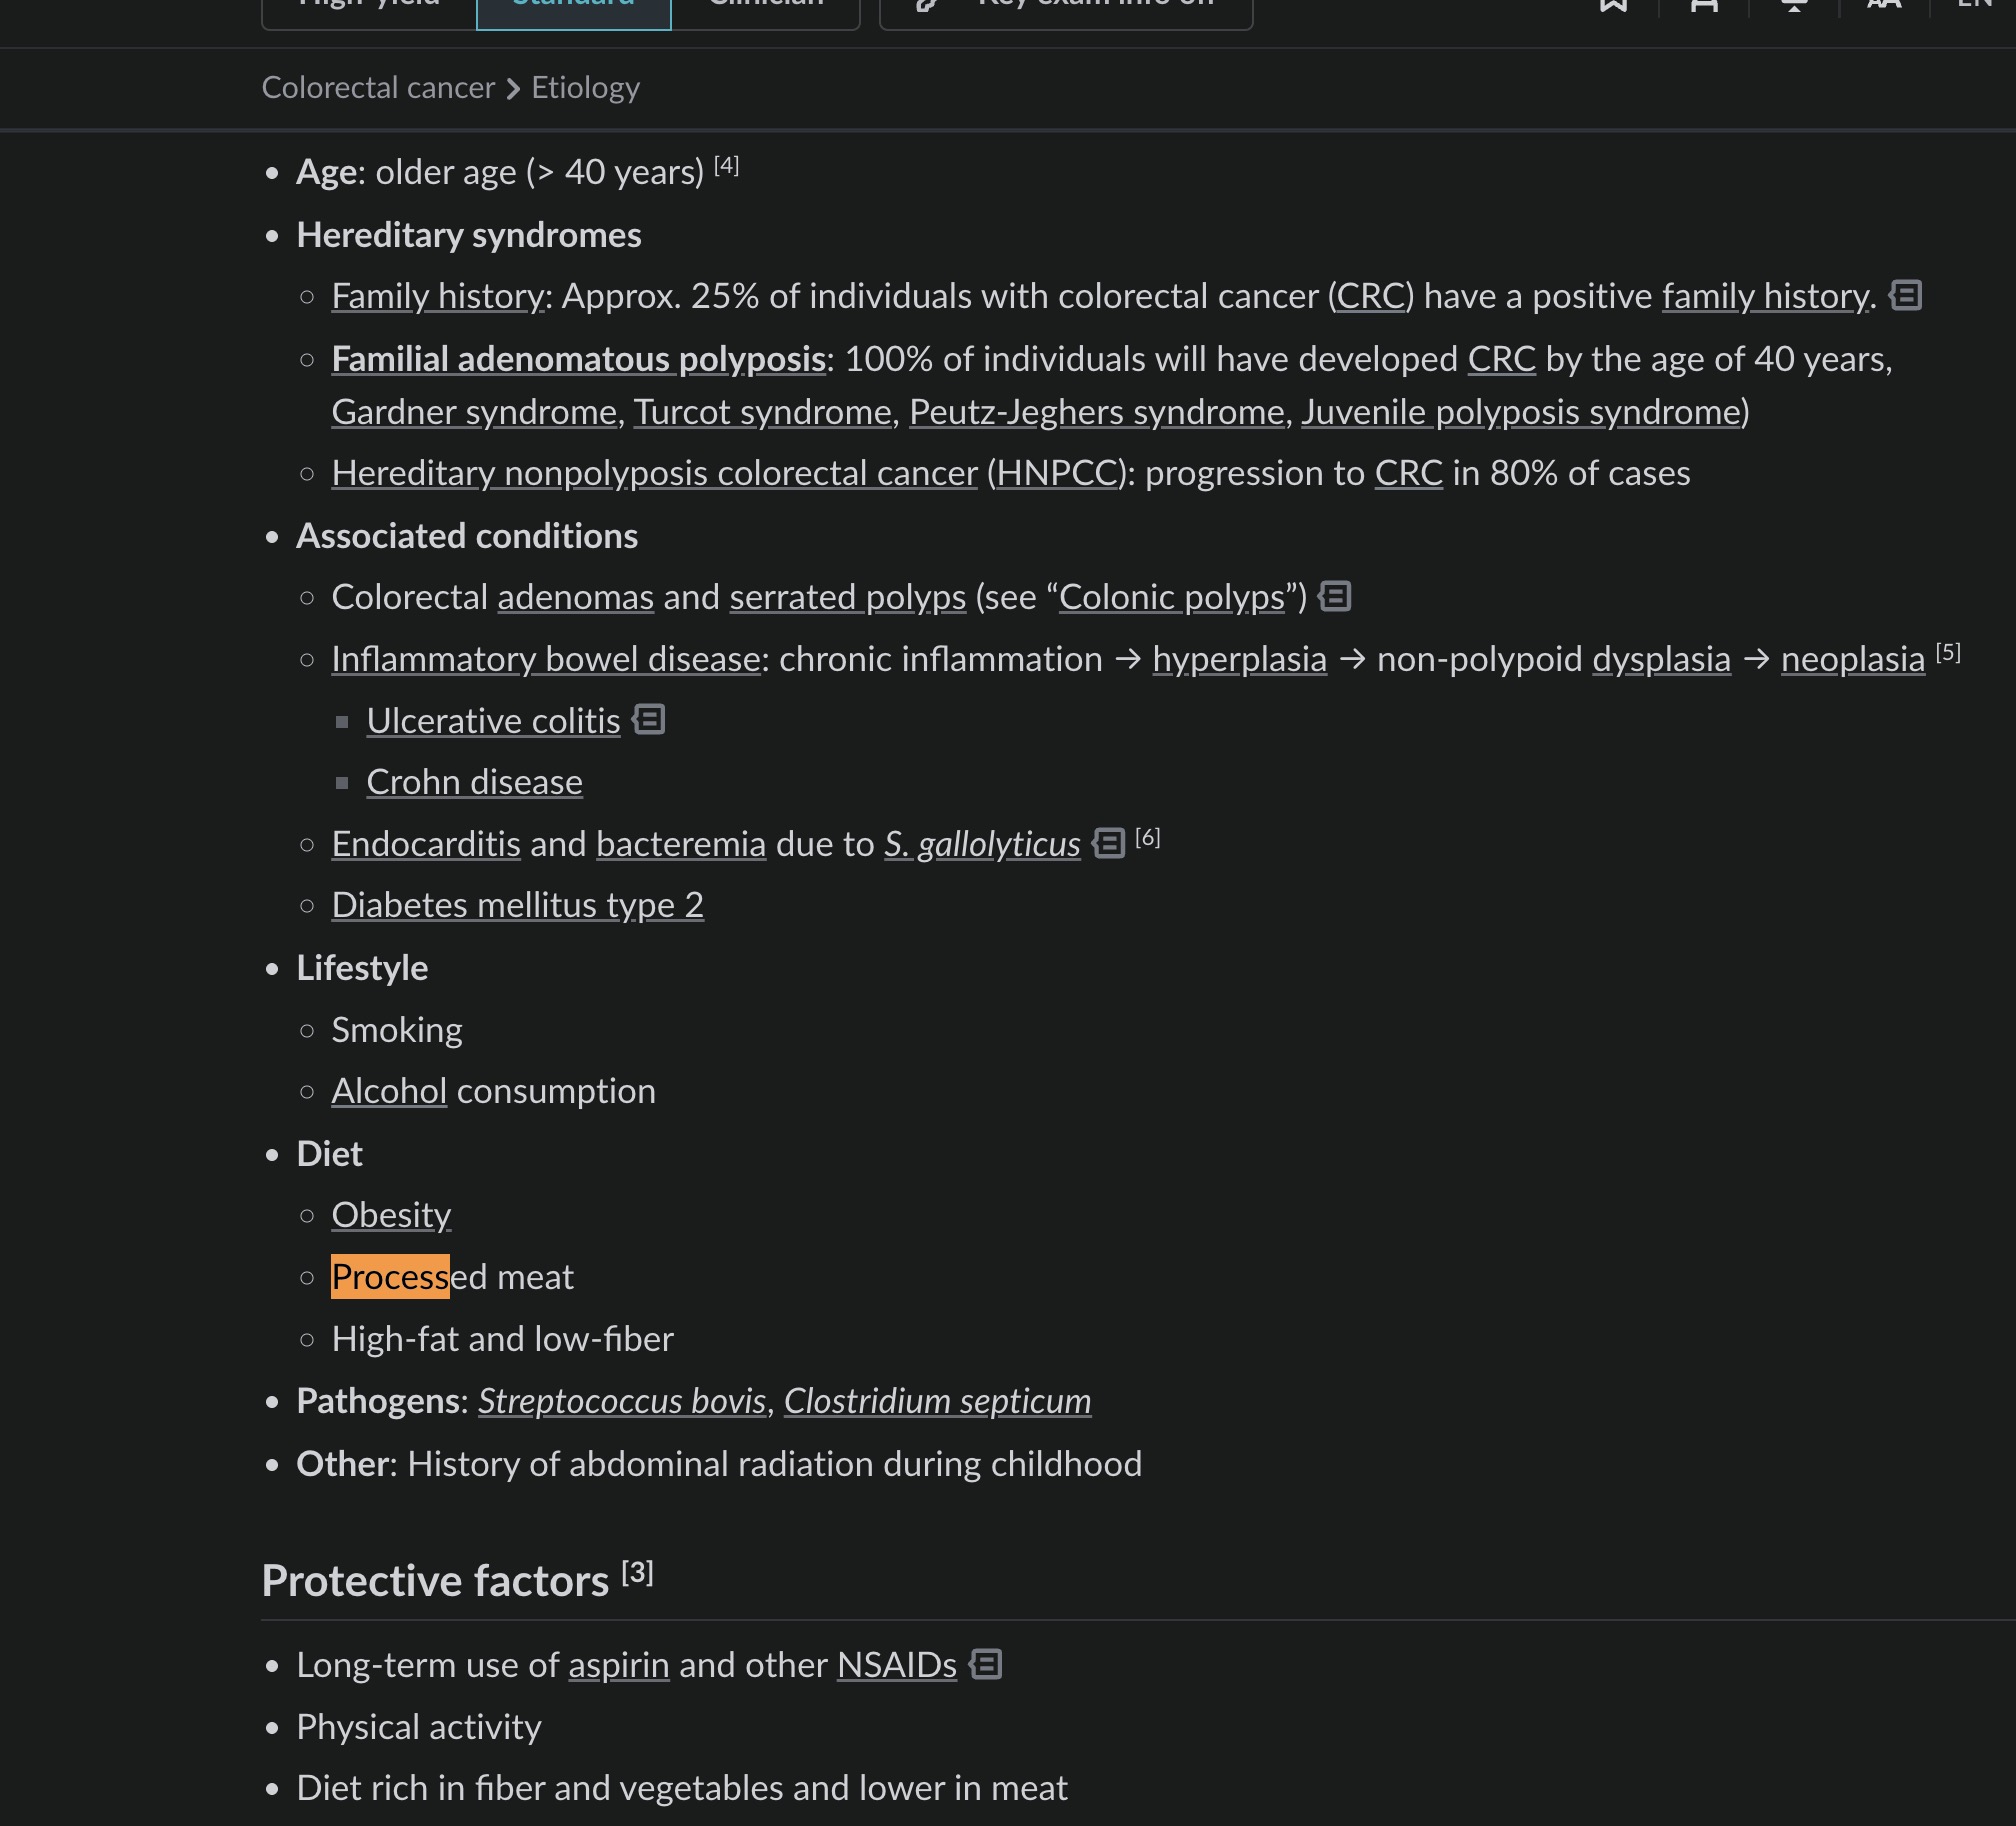Open the Clostridium septicum link
Viewport: 2016px width, 1826px height.
tap(937, 1401)
